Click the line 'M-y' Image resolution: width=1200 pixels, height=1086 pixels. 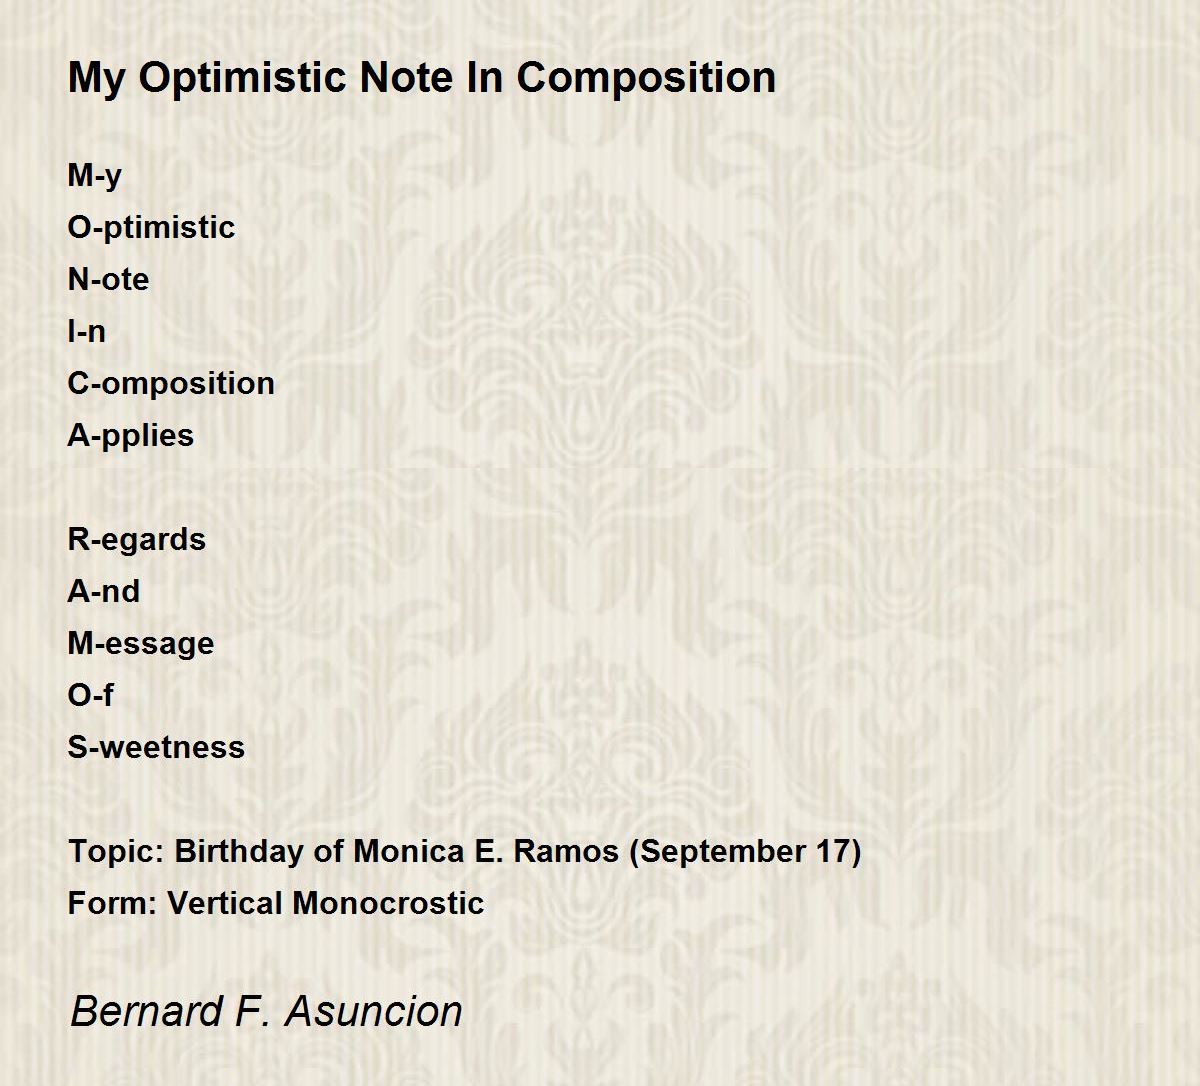pos(95,176)
